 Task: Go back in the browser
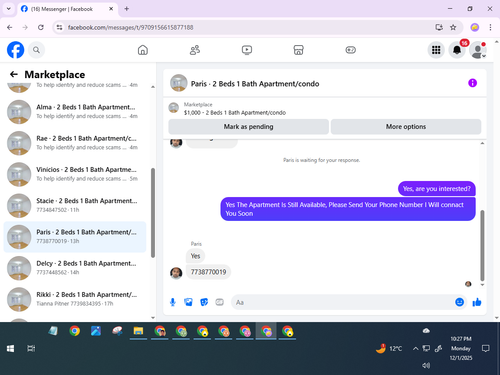[10, 27]
